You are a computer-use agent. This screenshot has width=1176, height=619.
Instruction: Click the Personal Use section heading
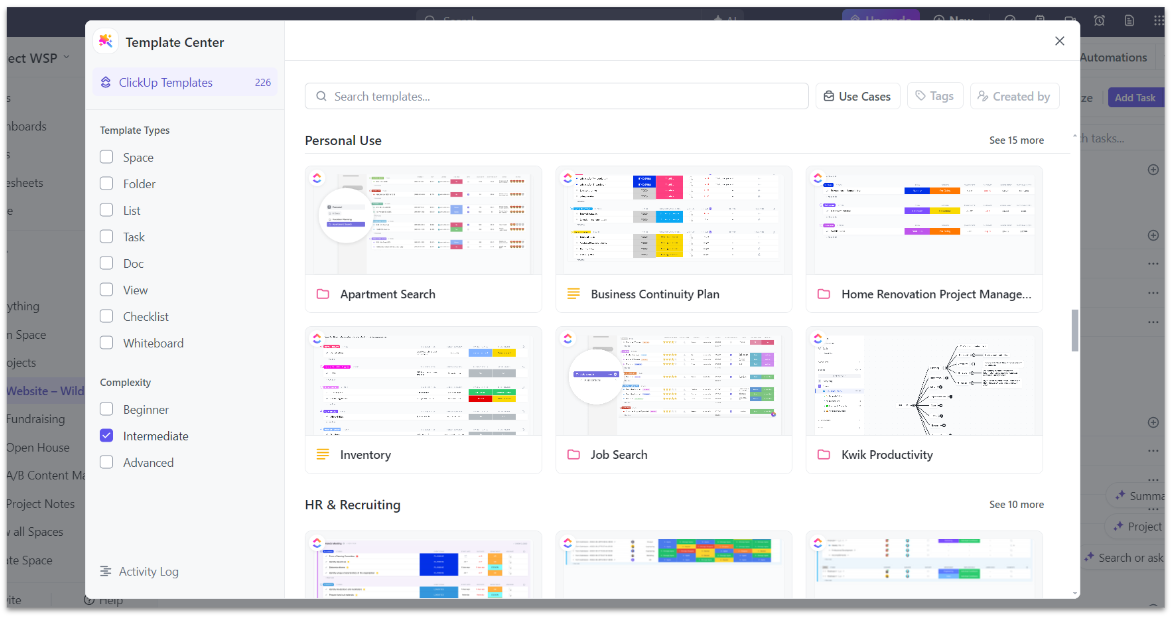[x=344, y=140]
